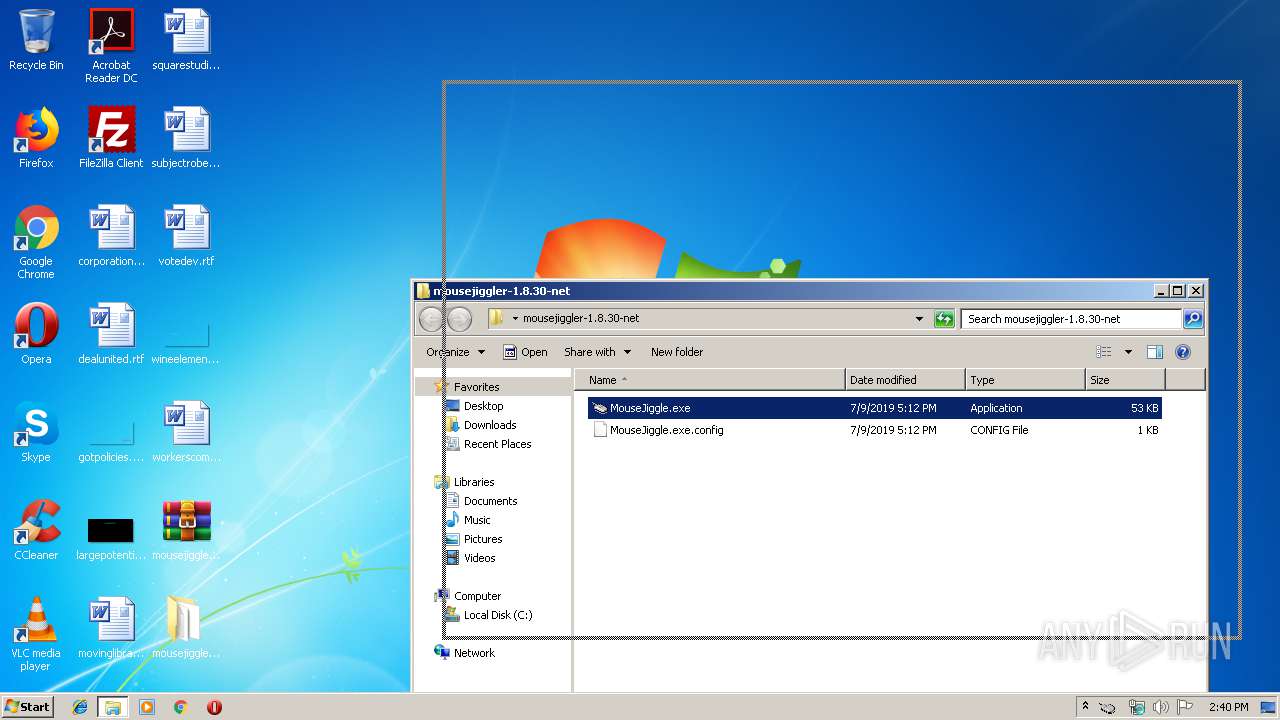
Task: Select the movinglibra document on desktop
Action: (111, 628)
